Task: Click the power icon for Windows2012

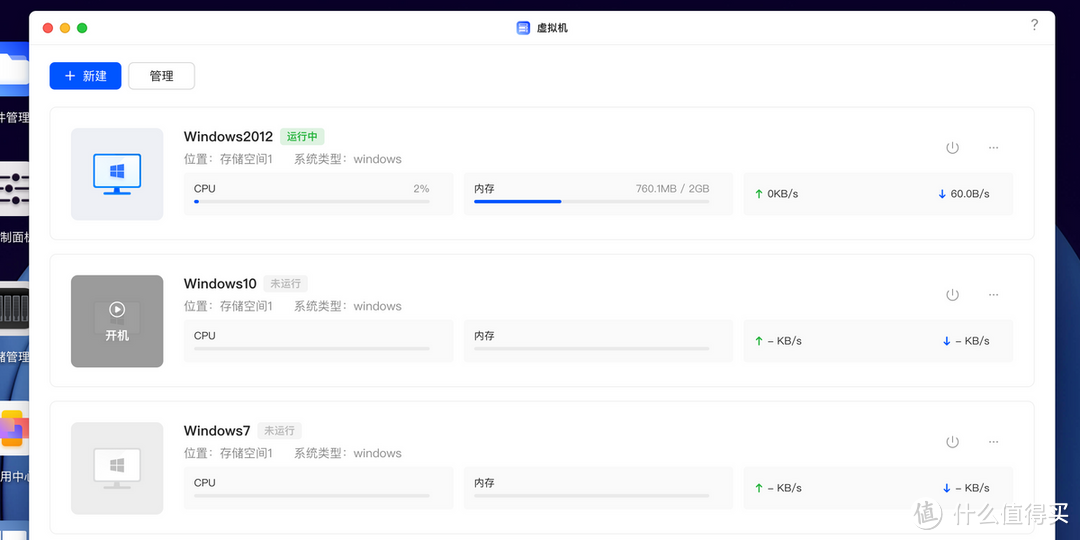Action: point(952,147)
